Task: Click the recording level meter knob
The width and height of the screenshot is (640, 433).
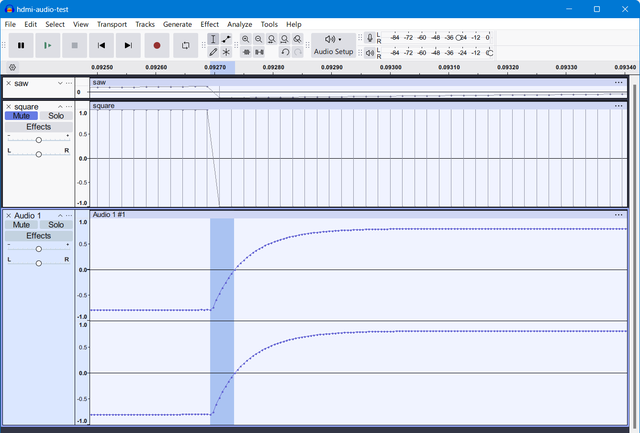Action: pyautogui.click(x=458, y=38)
